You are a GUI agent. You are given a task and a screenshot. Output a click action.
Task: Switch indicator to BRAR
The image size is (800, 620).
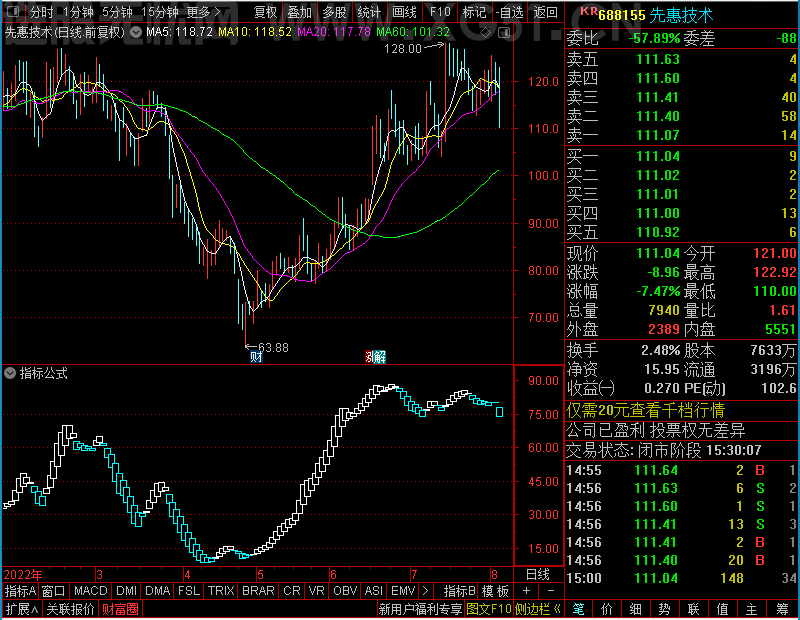258,591
